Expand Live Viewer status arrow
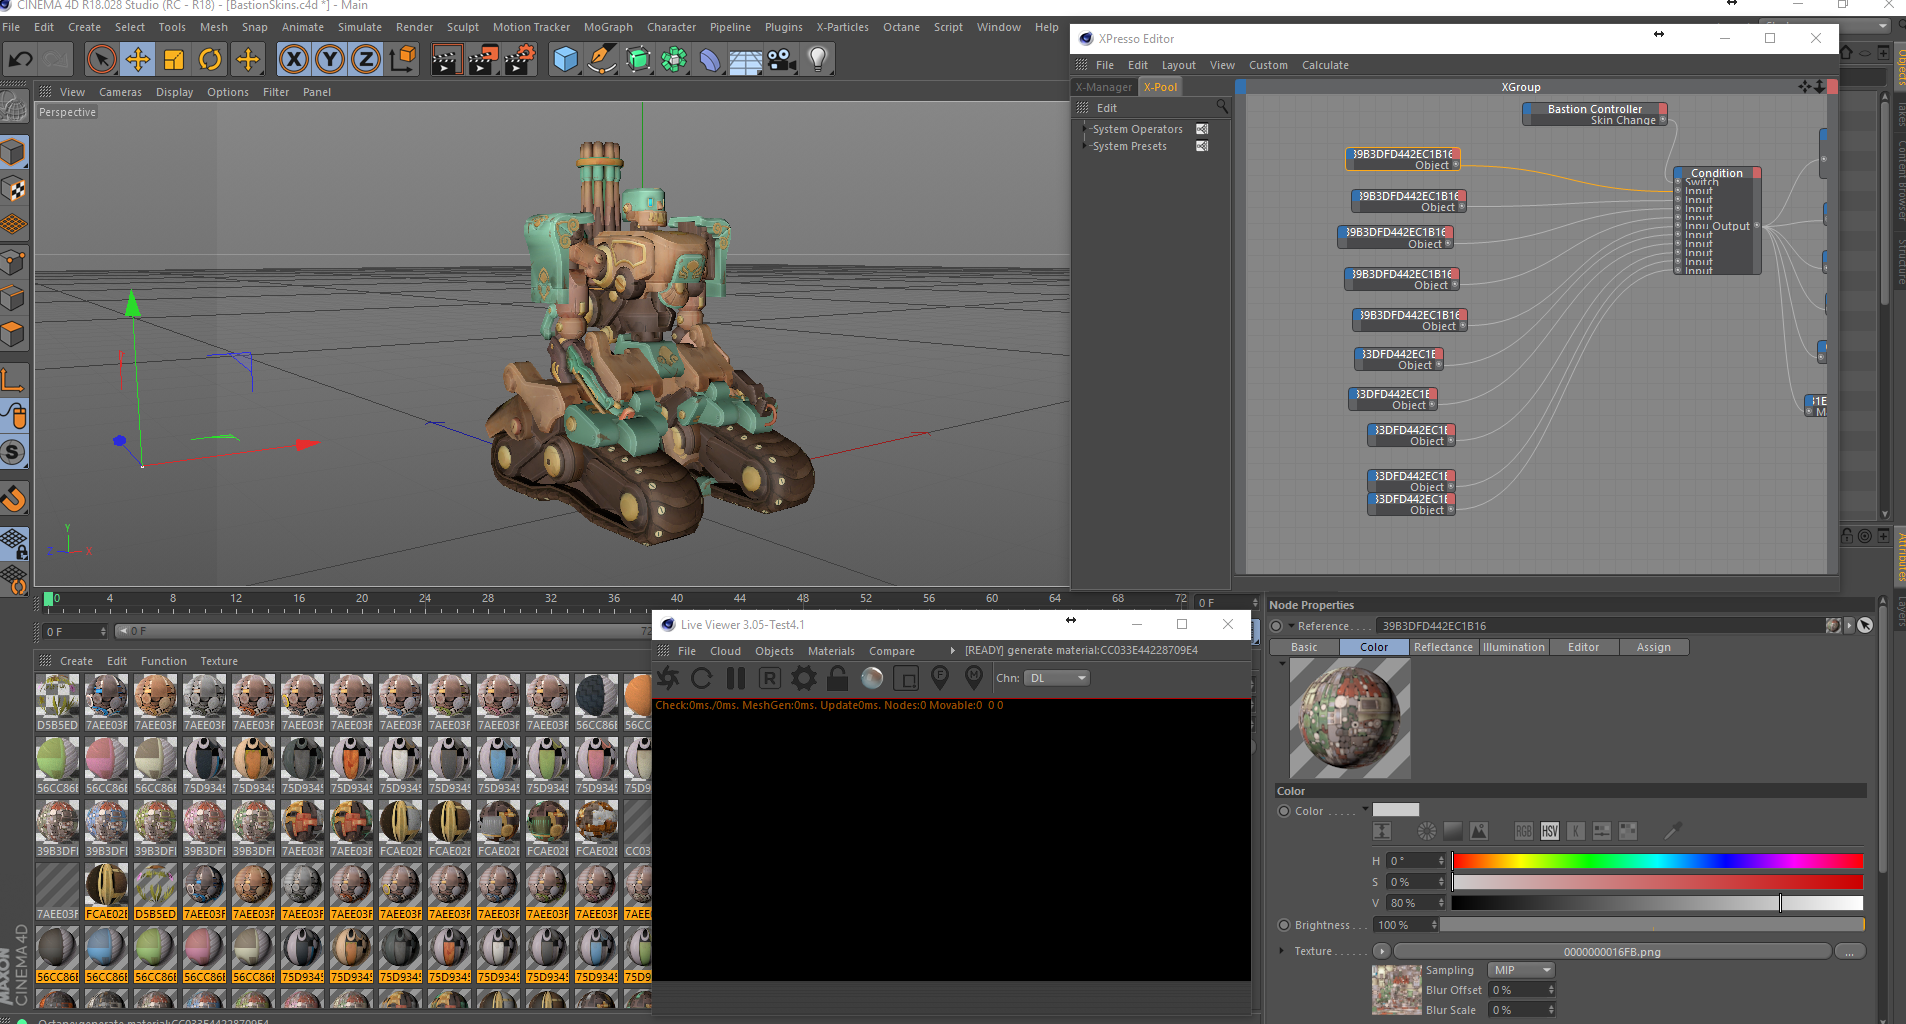This screenshot has width=1906, height=1024. click(952, 650)
